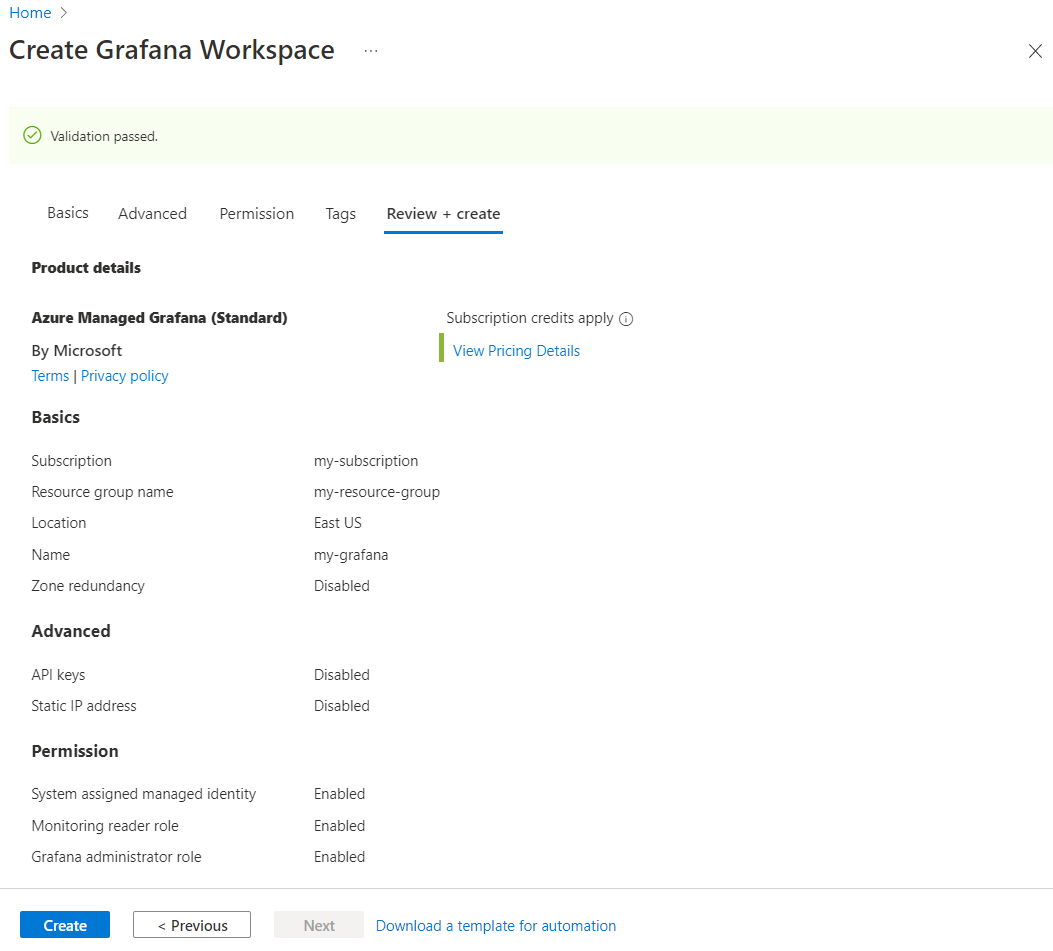Click the 'Create Grafana Workspace' page title
The image size is (1053, 951).
pos(172,50)
